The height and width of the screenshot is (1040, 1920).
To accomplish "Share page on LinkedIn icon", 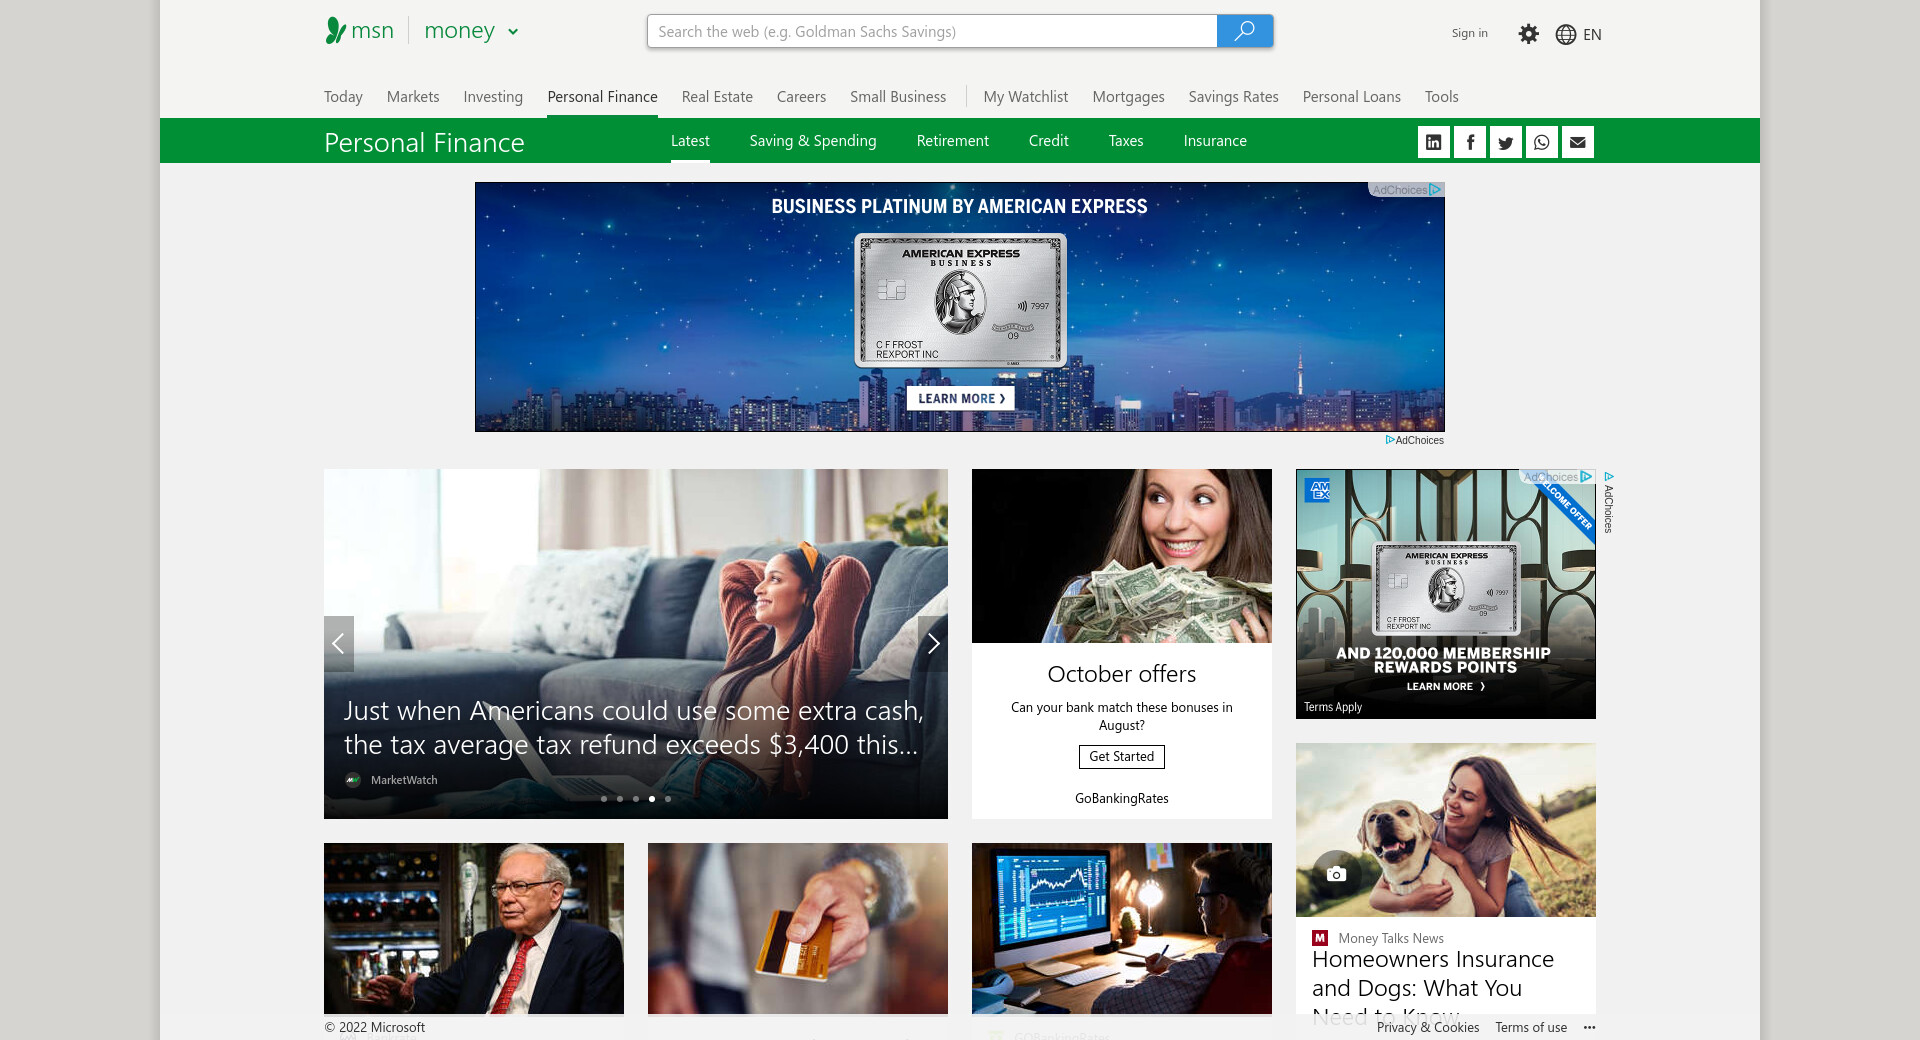I will (1433, 142).
